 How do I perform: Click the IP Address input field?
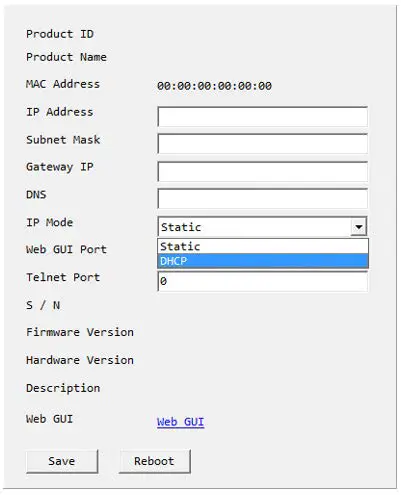coord(263,117)
